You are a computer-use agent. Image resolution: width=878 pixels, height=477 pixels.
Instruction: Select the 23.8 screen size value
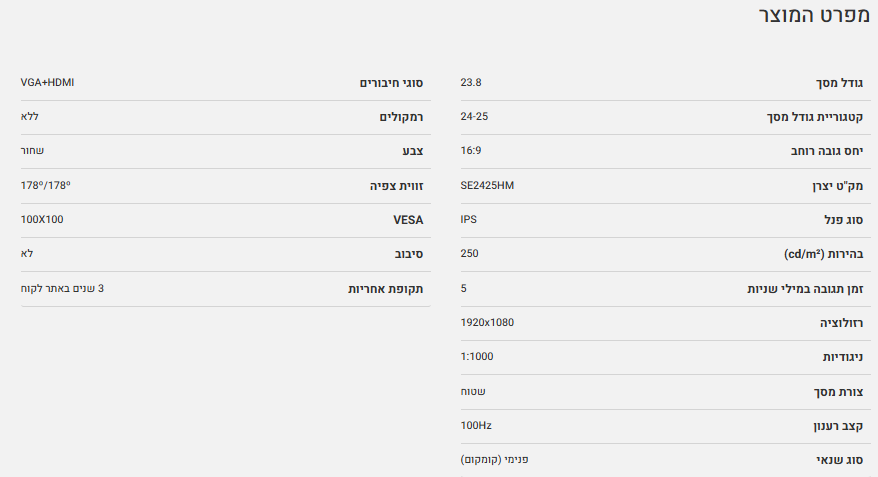(471, 82)
